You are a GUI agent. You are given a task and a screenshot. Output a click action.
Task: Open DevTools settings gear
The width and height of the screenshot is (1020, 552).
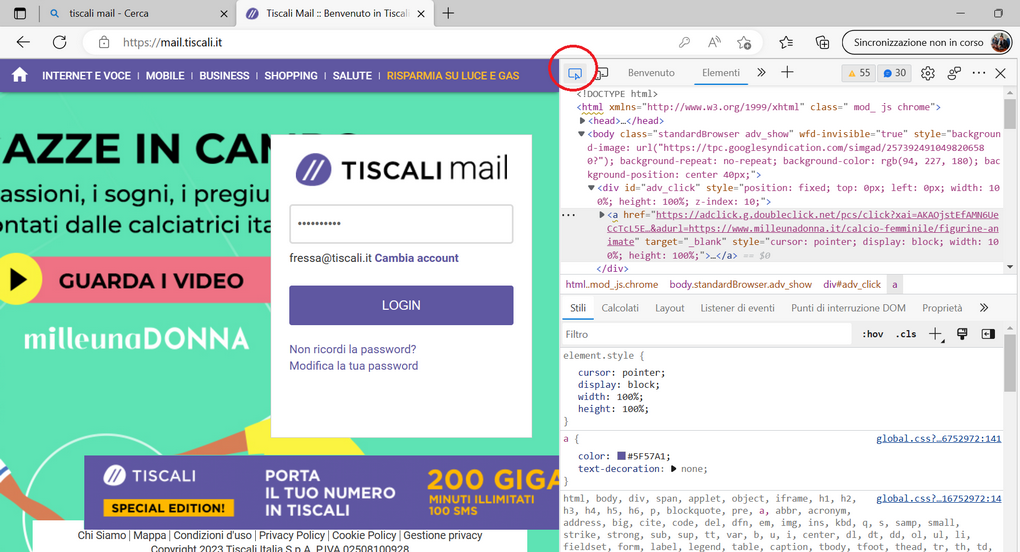(x=928, y=73)
